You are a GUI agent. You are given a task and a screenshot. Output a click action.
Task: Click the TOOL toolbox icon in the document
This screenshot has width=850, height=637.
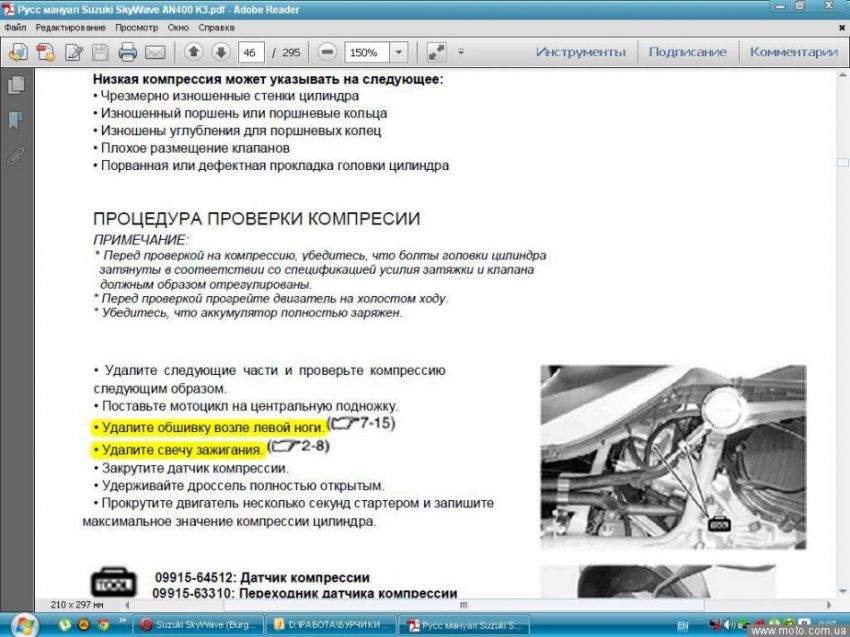click(113, 582)
